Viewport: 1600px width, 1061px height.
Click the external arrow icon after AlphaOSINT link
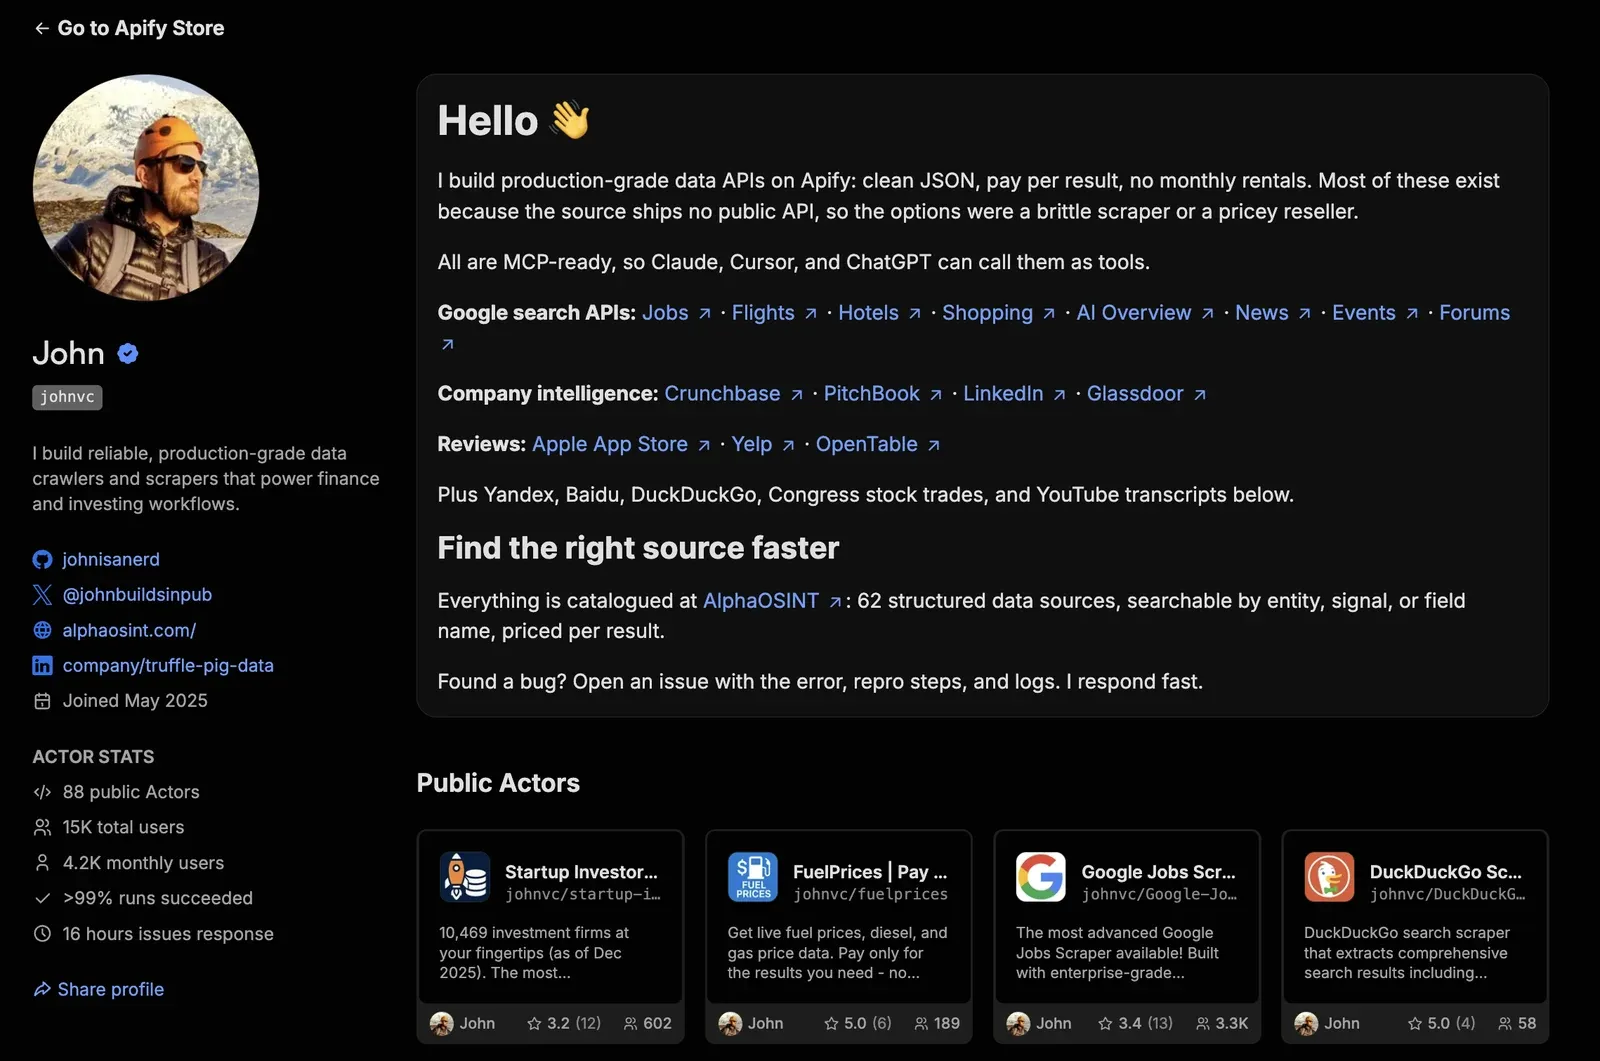(834, 602)
